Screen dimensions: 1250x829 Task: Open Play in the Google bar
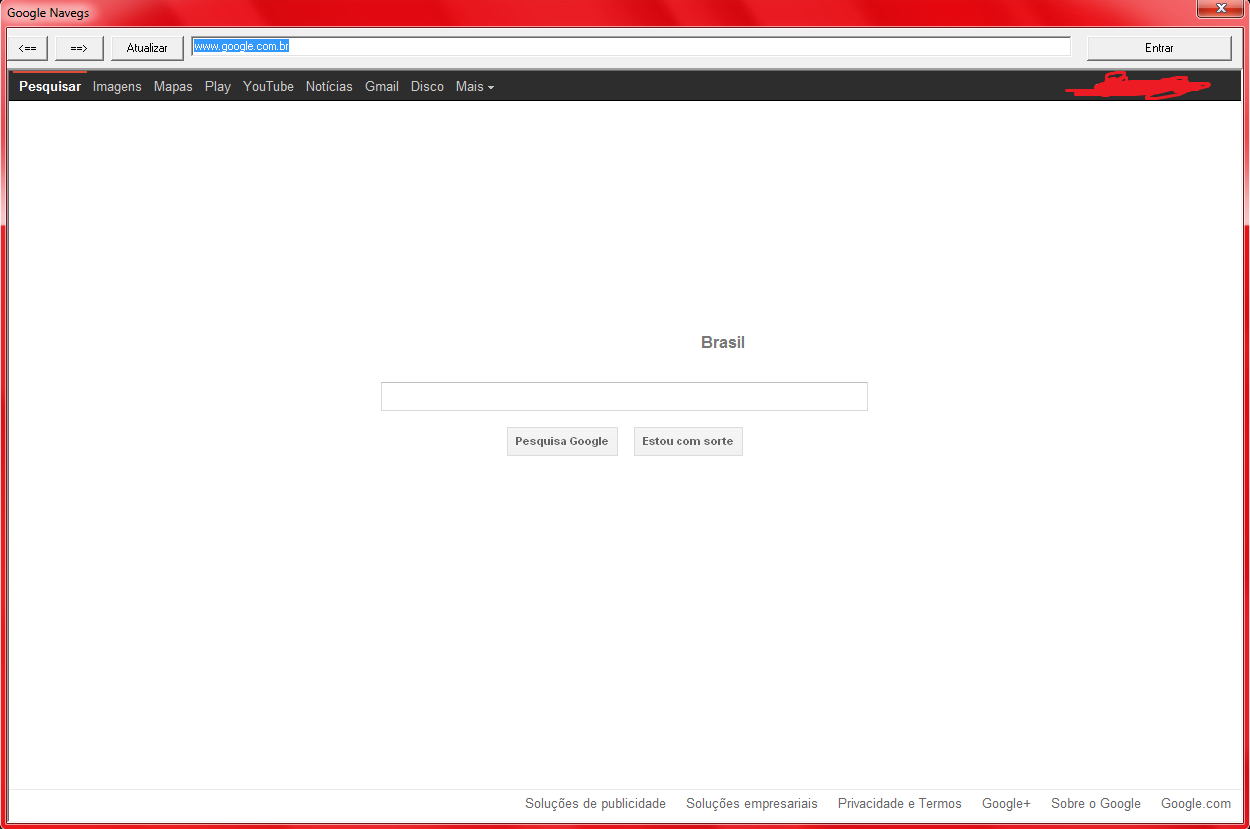point(218,87)
